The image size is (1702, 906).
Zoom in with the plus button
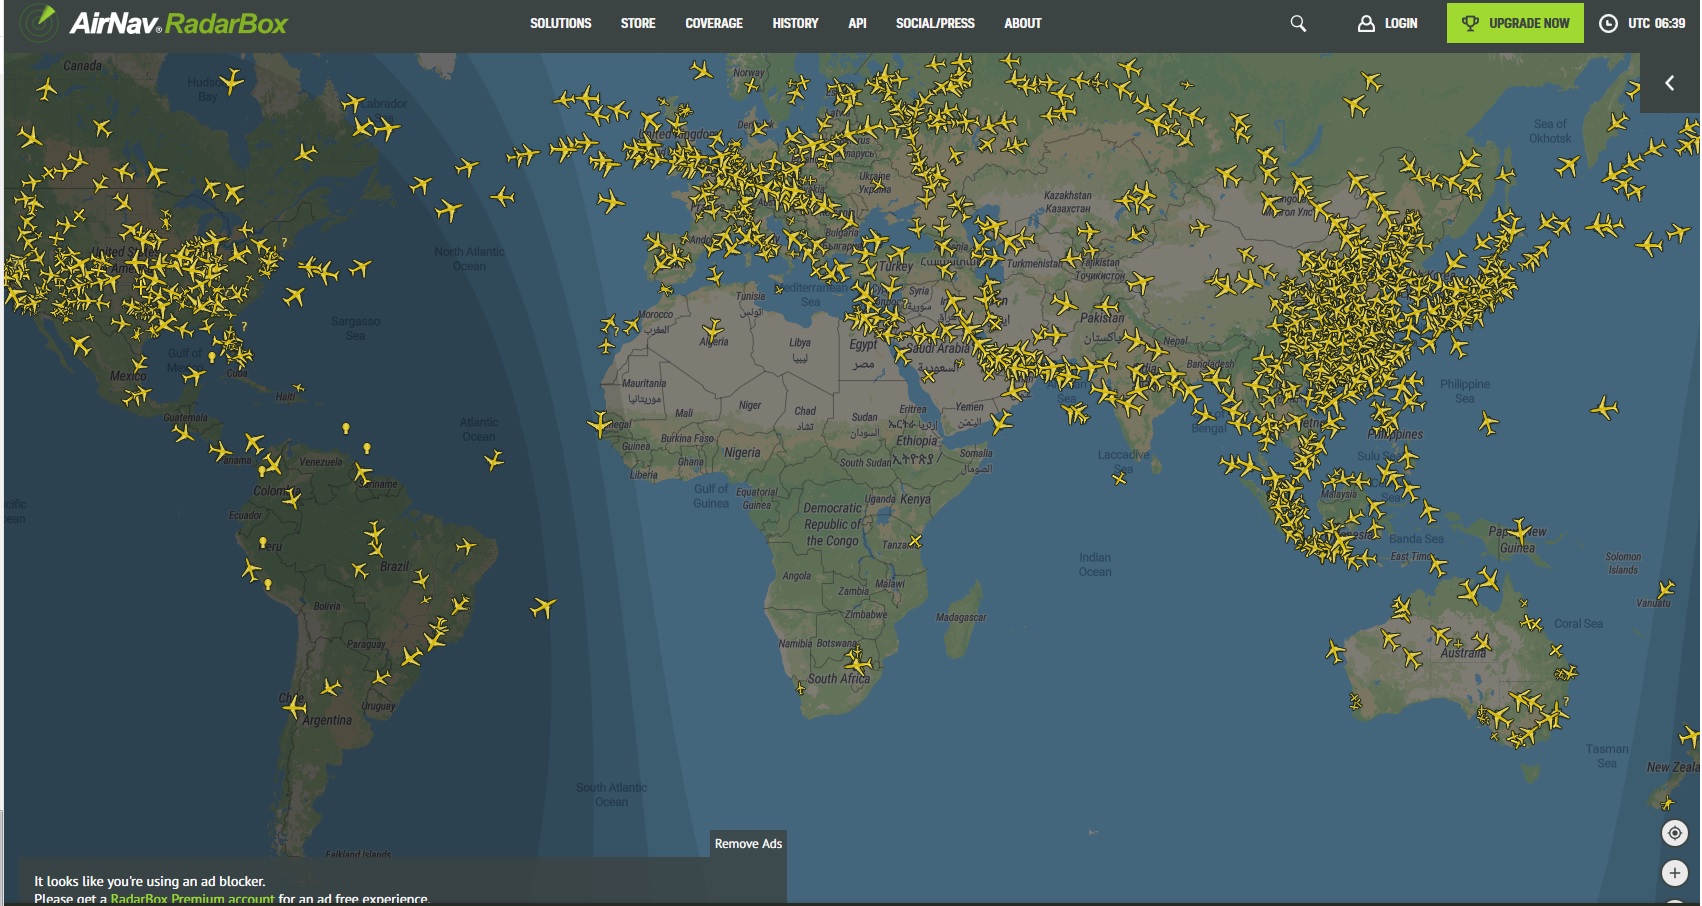1675,873
